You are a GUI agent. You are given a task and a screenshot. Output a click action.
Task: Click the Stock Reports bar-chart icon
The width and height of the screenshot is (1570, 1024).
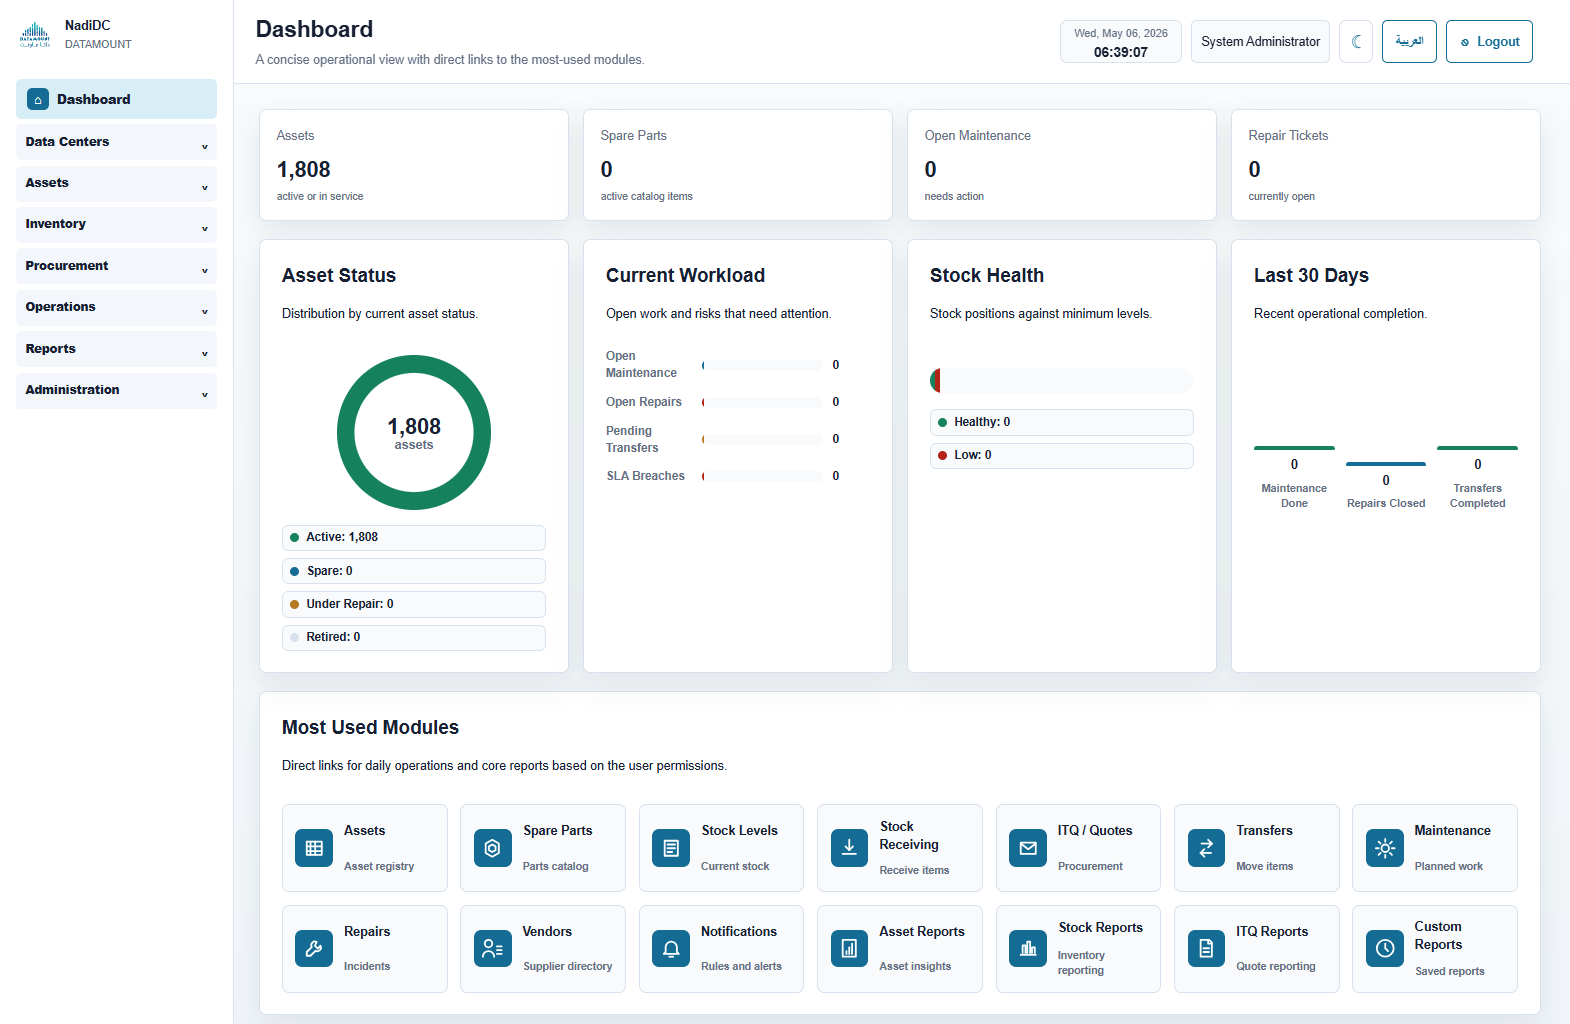pyautogui.click(x=1028, y=949)
